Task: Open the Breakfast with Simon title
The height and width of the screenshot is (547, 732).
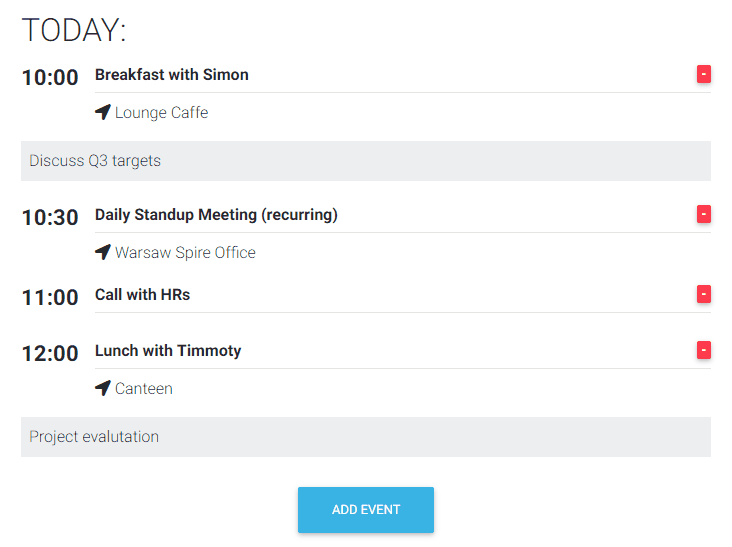Action: 172,75
